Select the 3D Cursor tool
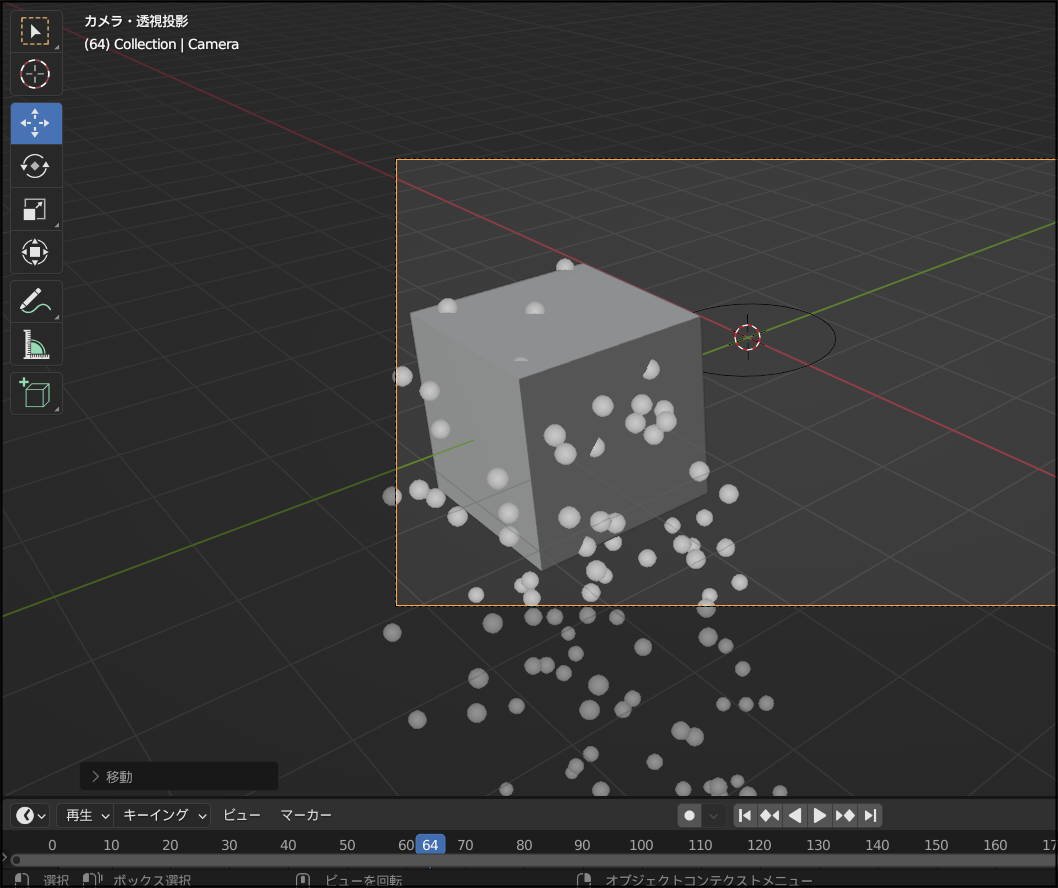 36,74
